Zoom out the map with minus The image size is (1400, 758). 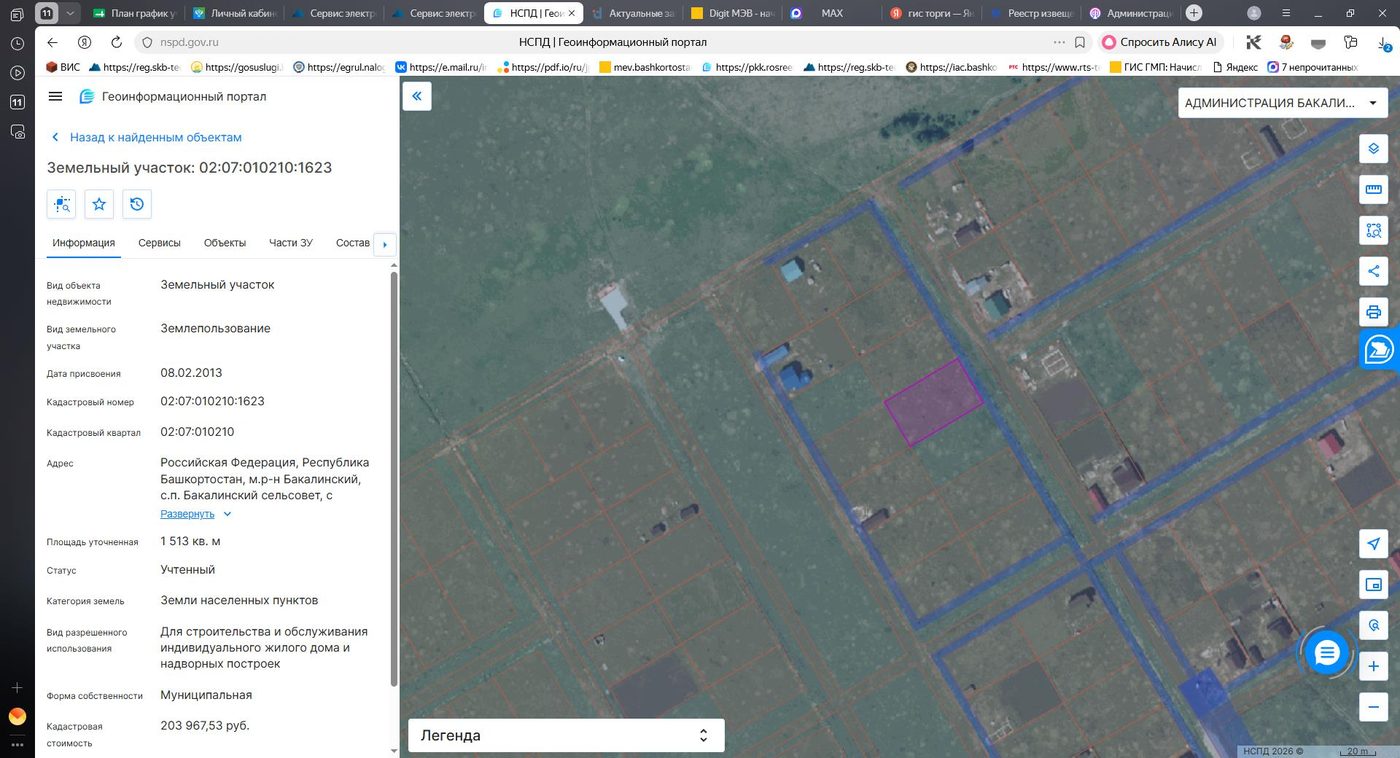[x=1373, y=707]
